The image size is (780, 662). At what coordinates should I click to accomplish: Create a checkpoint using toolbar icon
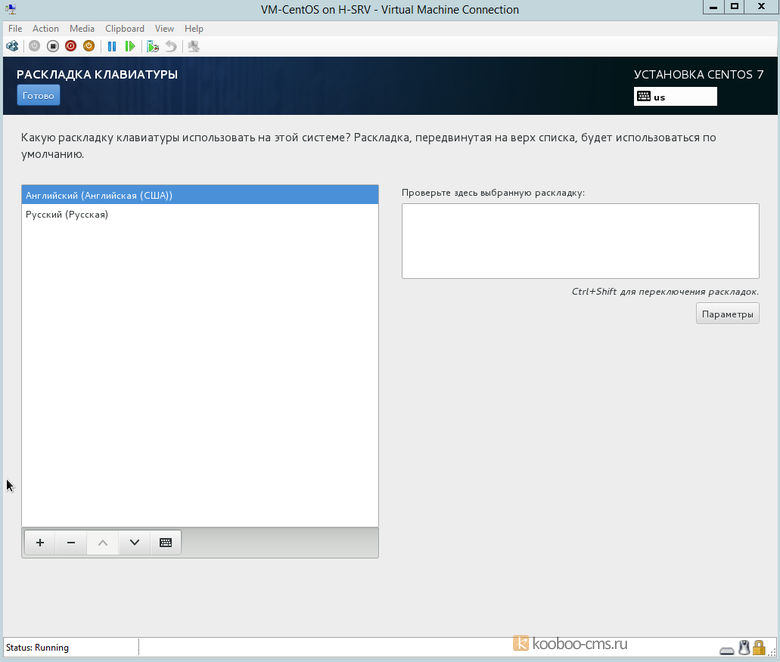pyautogui.click(x=153, y=46)
